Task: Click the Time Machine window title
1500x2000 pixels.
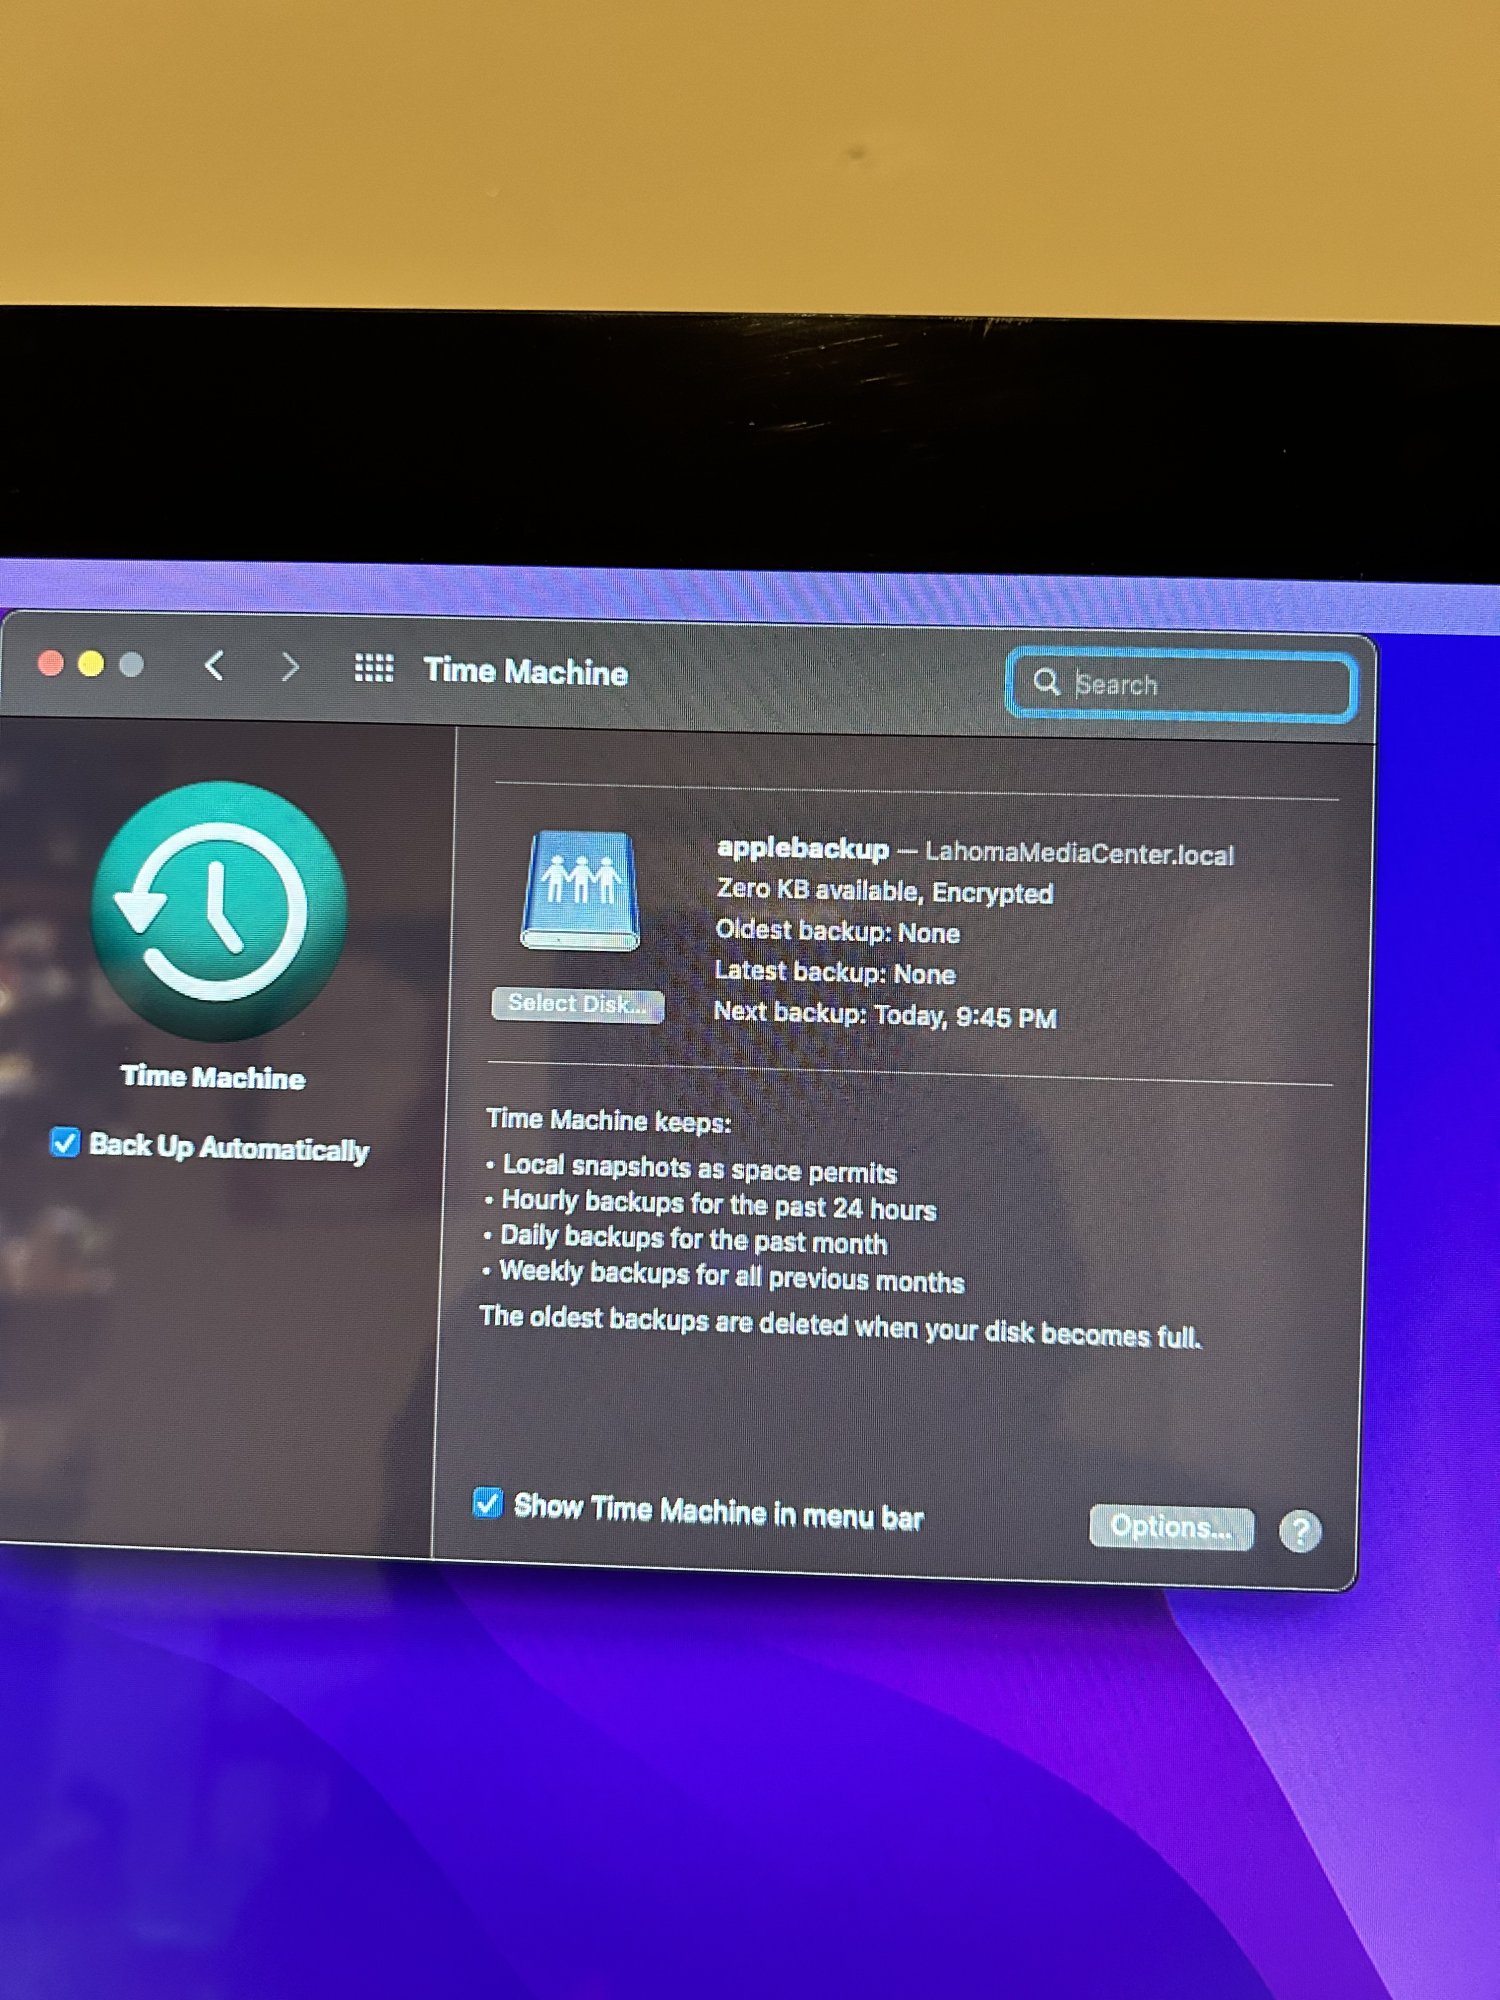Action: tap(526, 671)
